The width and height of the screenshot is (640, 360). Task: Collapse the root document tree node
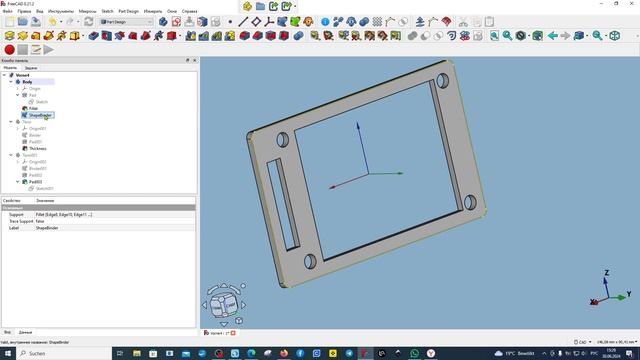[4, 75]
